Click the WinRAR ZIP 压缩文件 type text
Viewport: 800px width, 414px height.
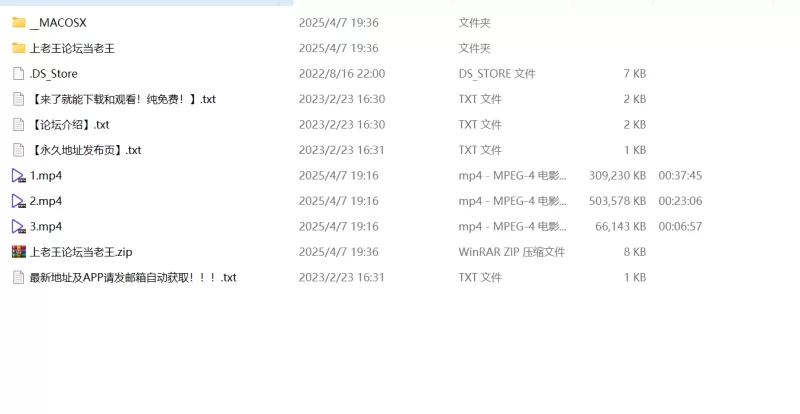tap(512, 252)
